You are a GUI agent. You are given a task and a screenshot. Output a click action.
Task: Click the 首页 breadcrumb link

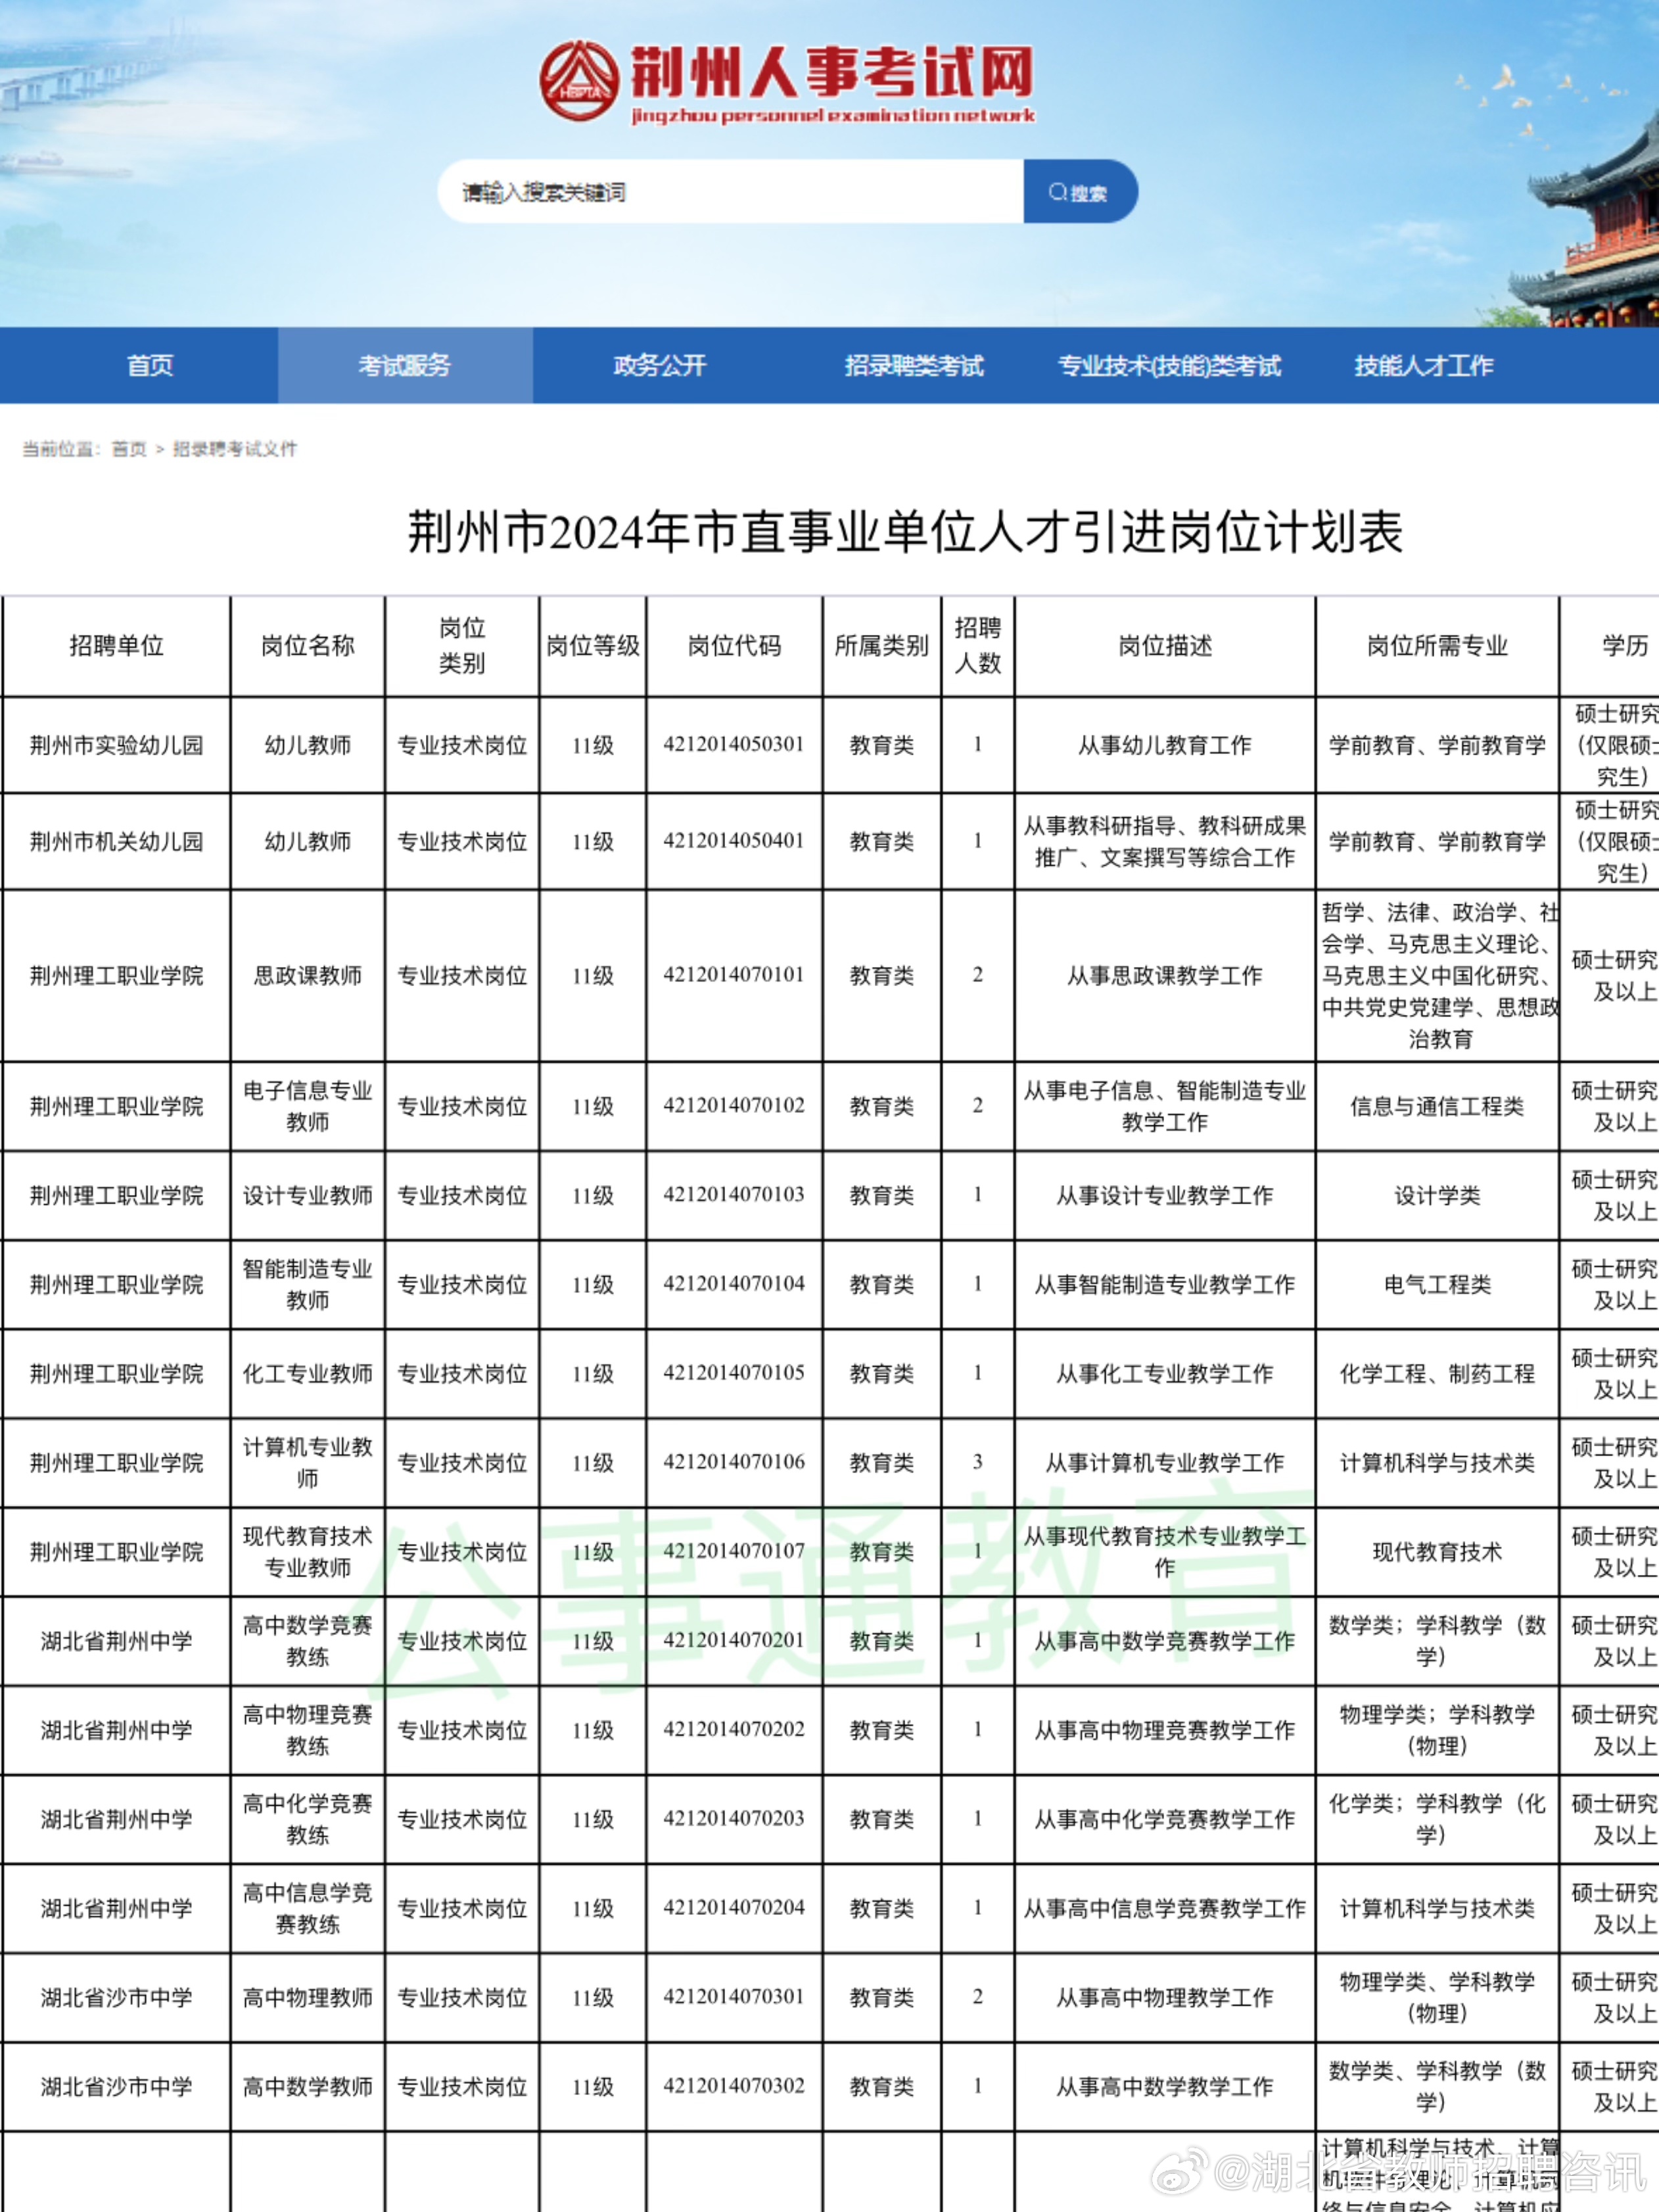[129, 449]
